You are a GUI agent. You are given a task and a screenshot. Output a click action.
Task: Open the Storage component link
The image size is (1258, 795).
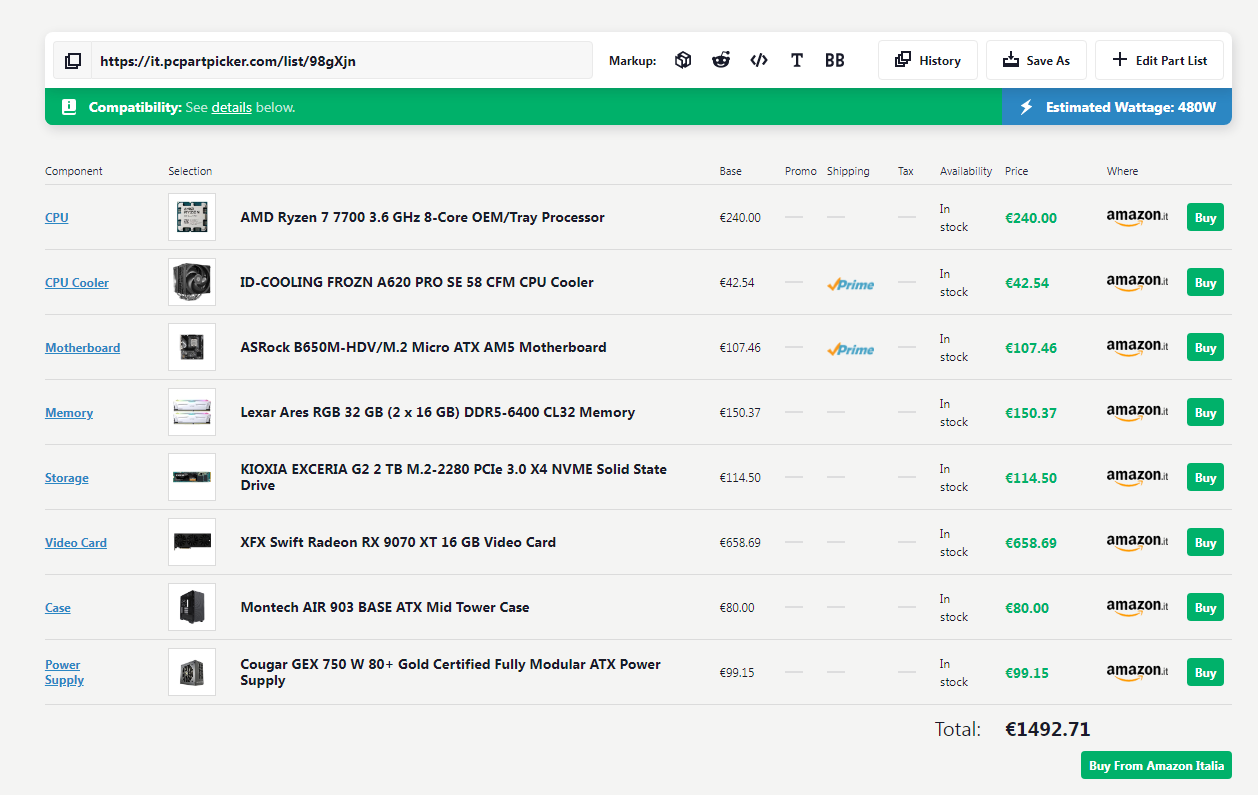coord(67,478)
